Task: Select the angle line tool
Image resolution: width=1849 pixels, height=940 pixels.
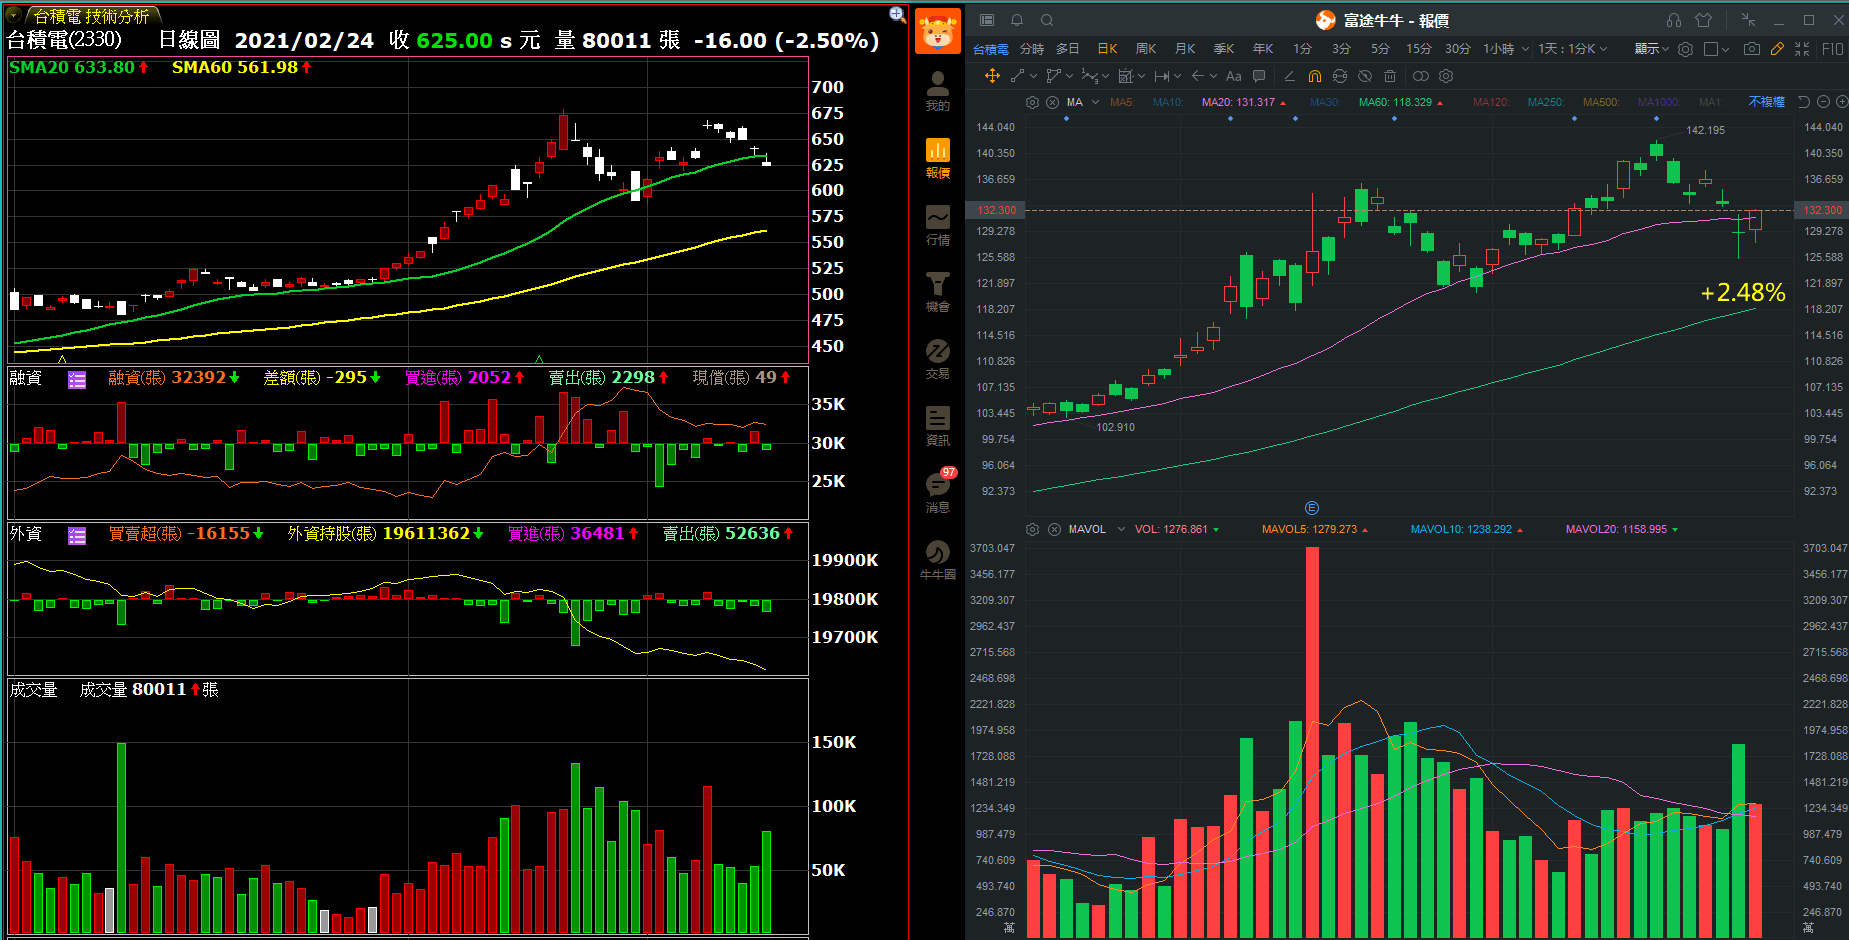Action: click(x=1289, y=76)
